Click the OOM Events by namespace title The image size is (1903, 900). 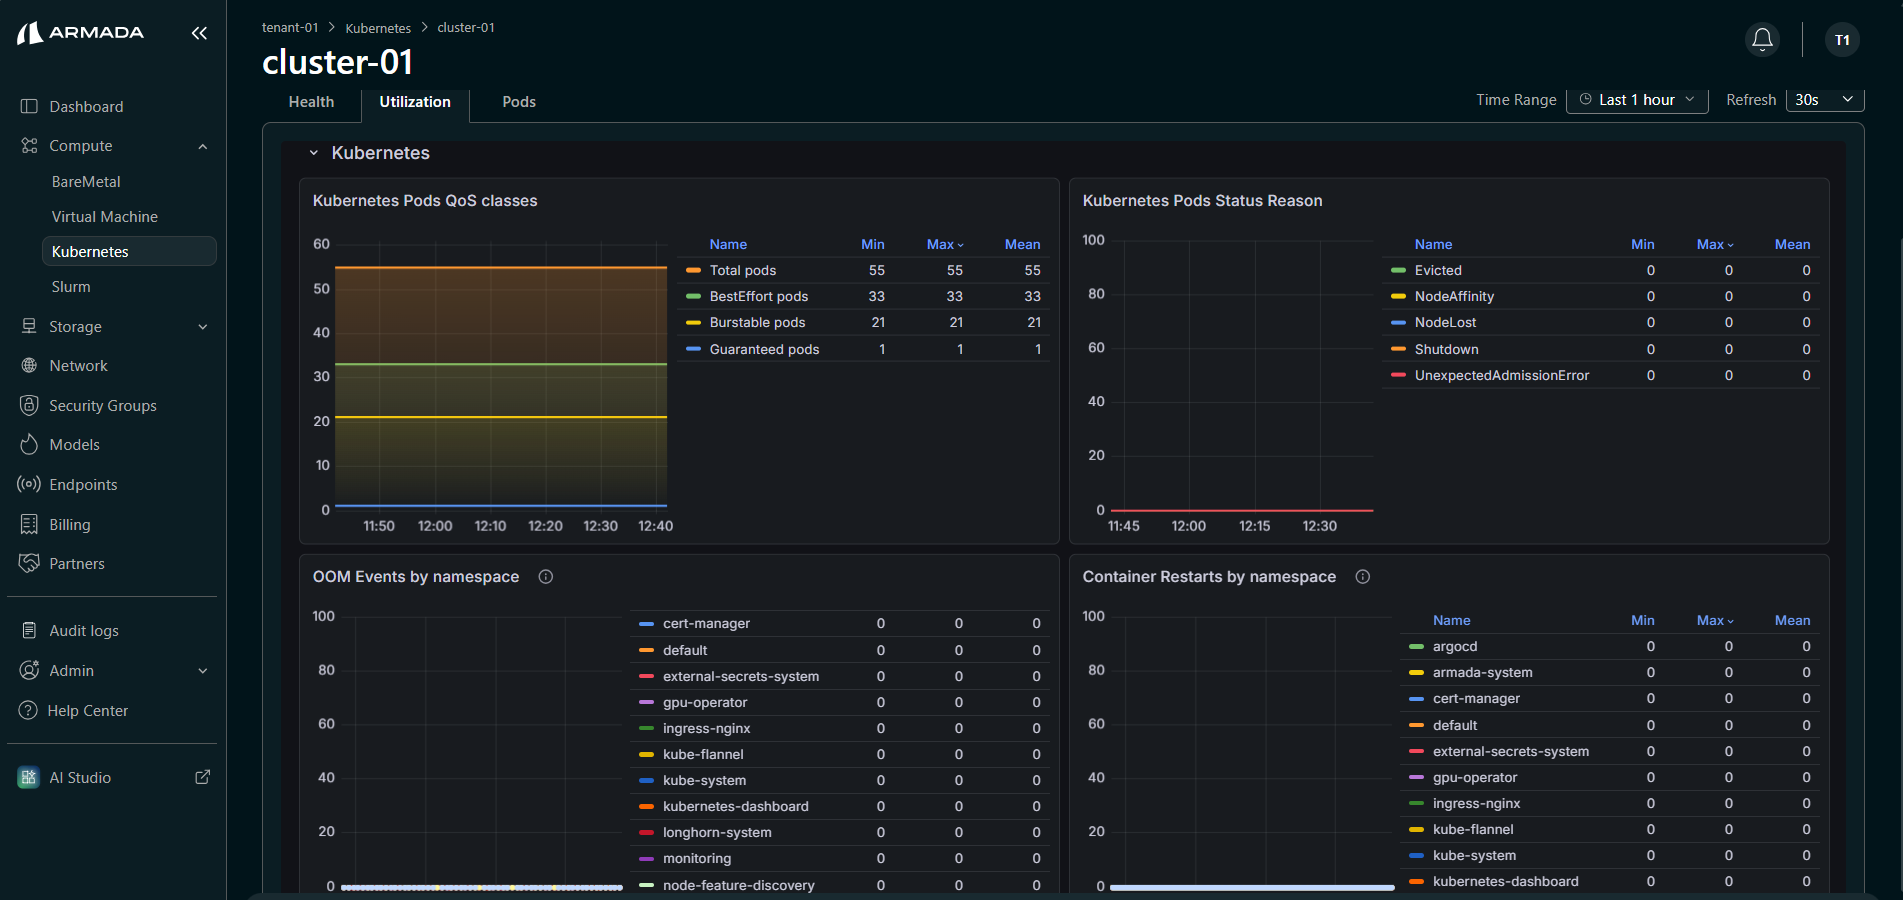(416, 577)
